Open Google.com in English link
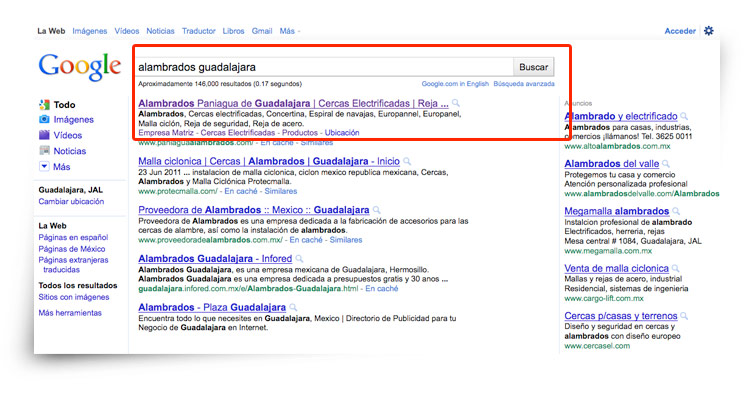The height and width of the screenshot is (395, 749). point(455,84)
